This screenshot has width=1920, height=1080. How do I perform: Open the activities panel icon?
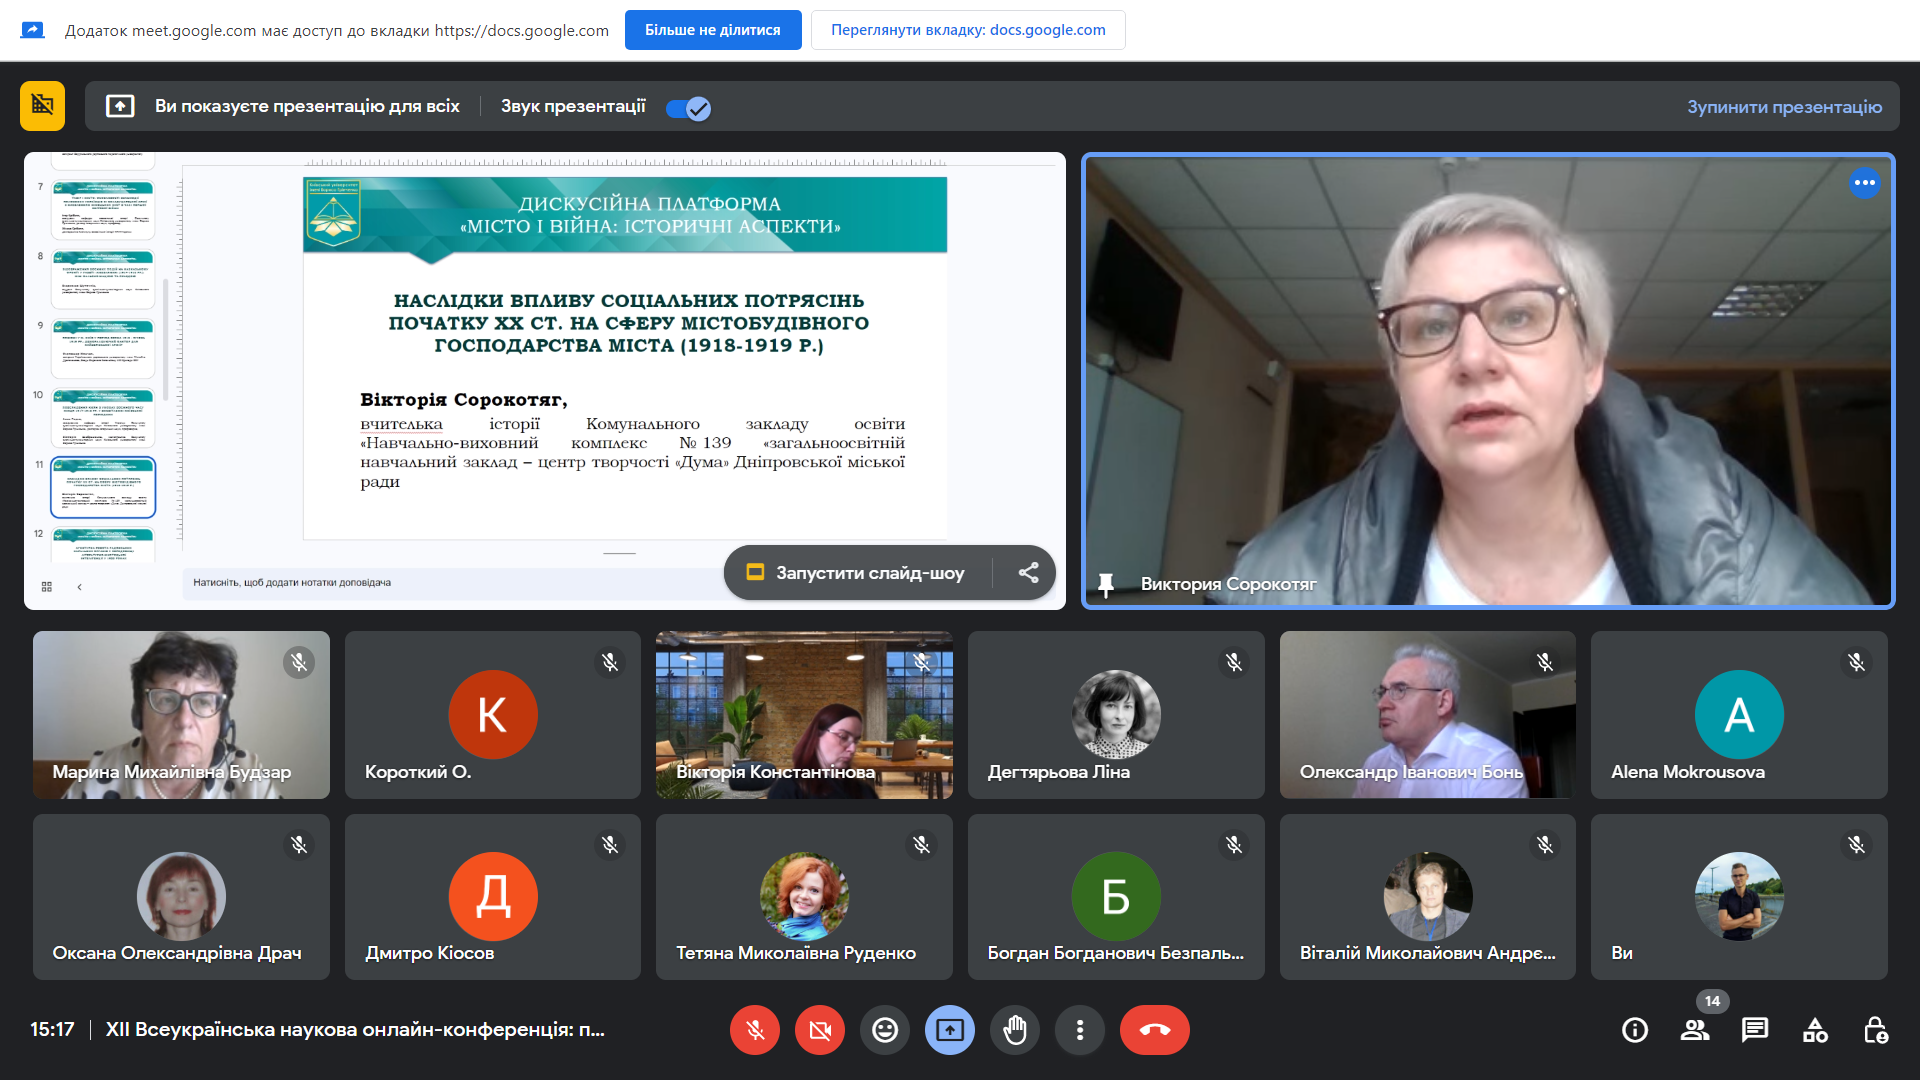pos(1815,1030)
